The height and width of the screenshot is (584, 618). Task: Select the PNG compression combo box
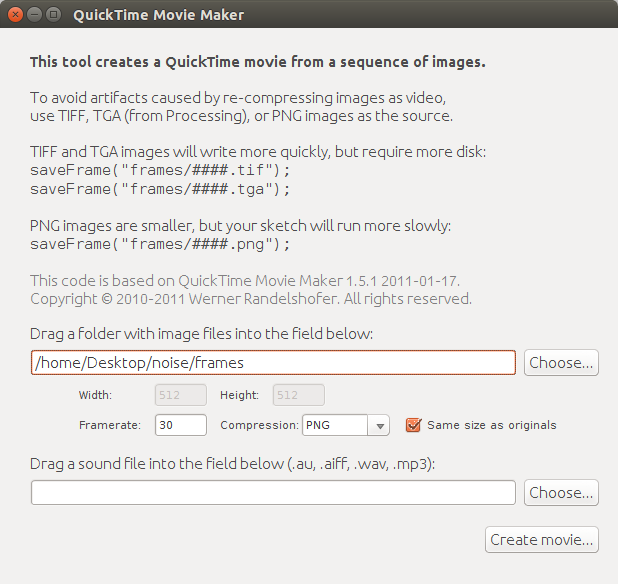coord(346,425)
